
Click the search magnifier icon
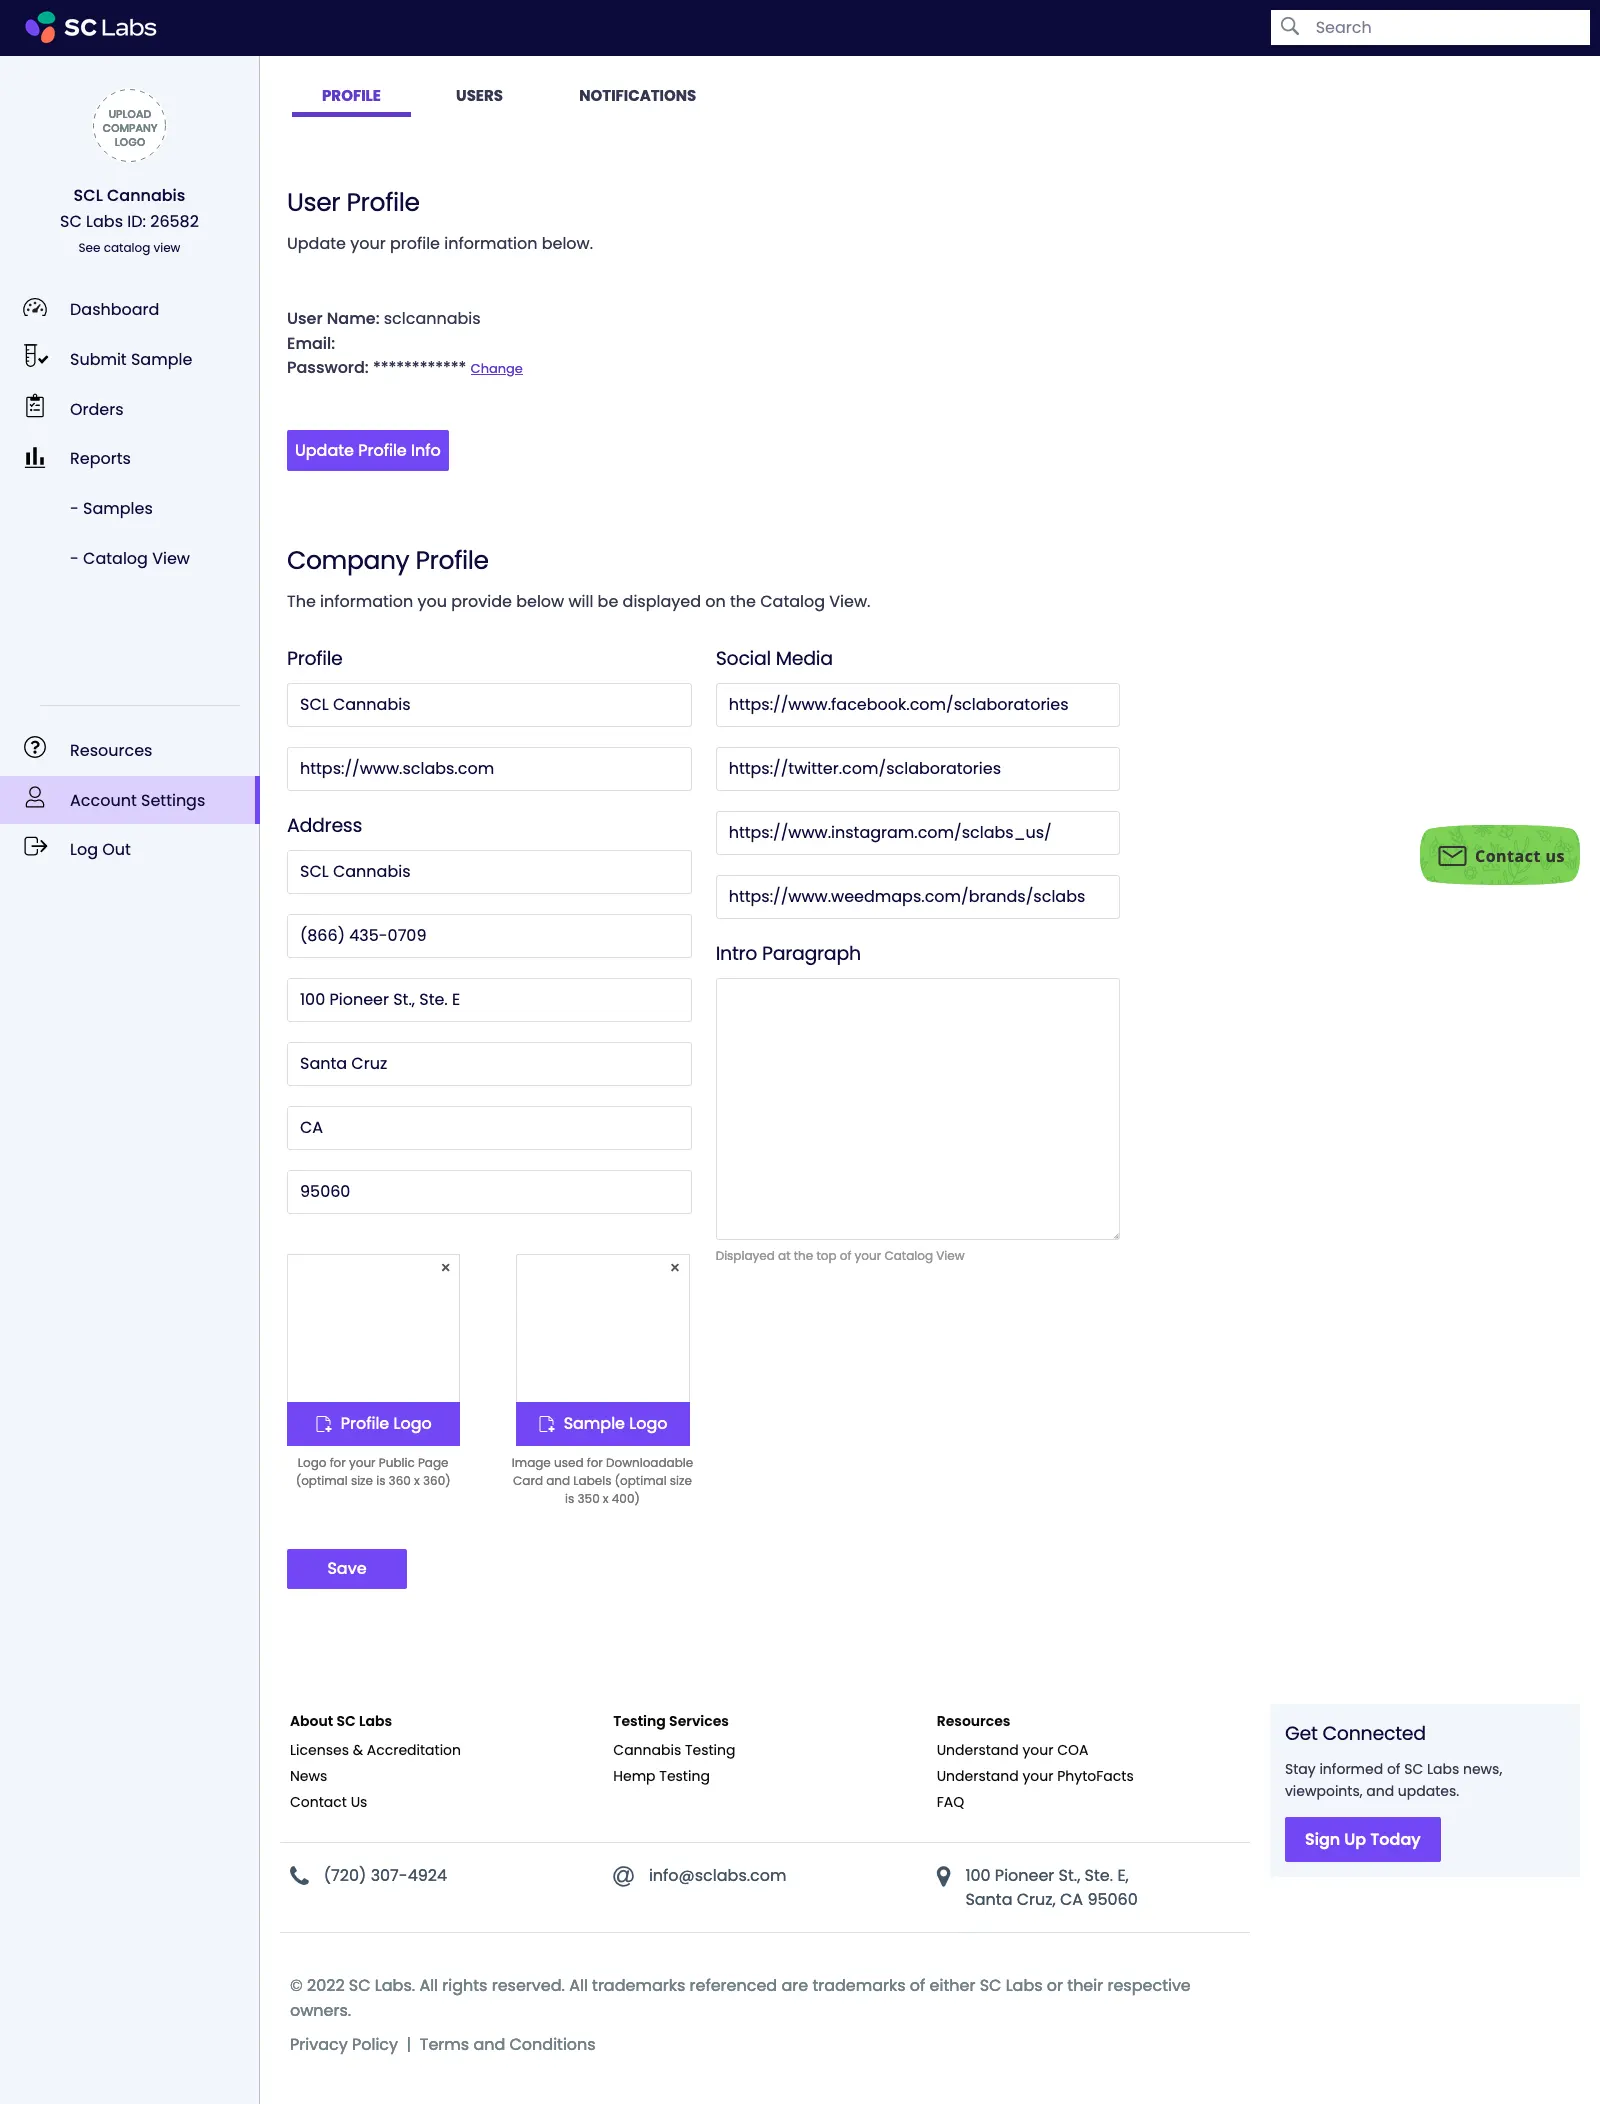point(1290,27)
